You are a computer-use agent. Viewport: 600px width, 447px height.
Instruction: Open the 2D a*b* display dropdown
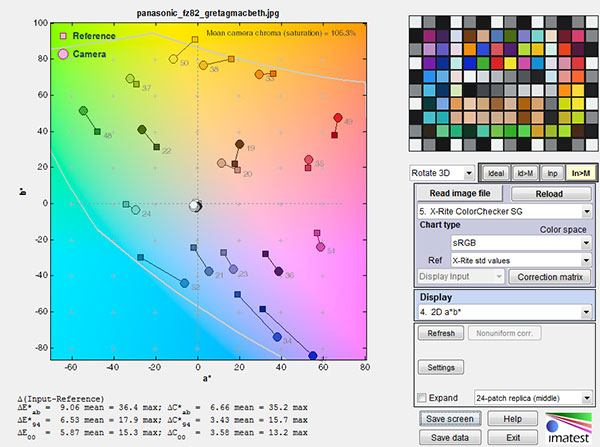[x=504, y=312]
